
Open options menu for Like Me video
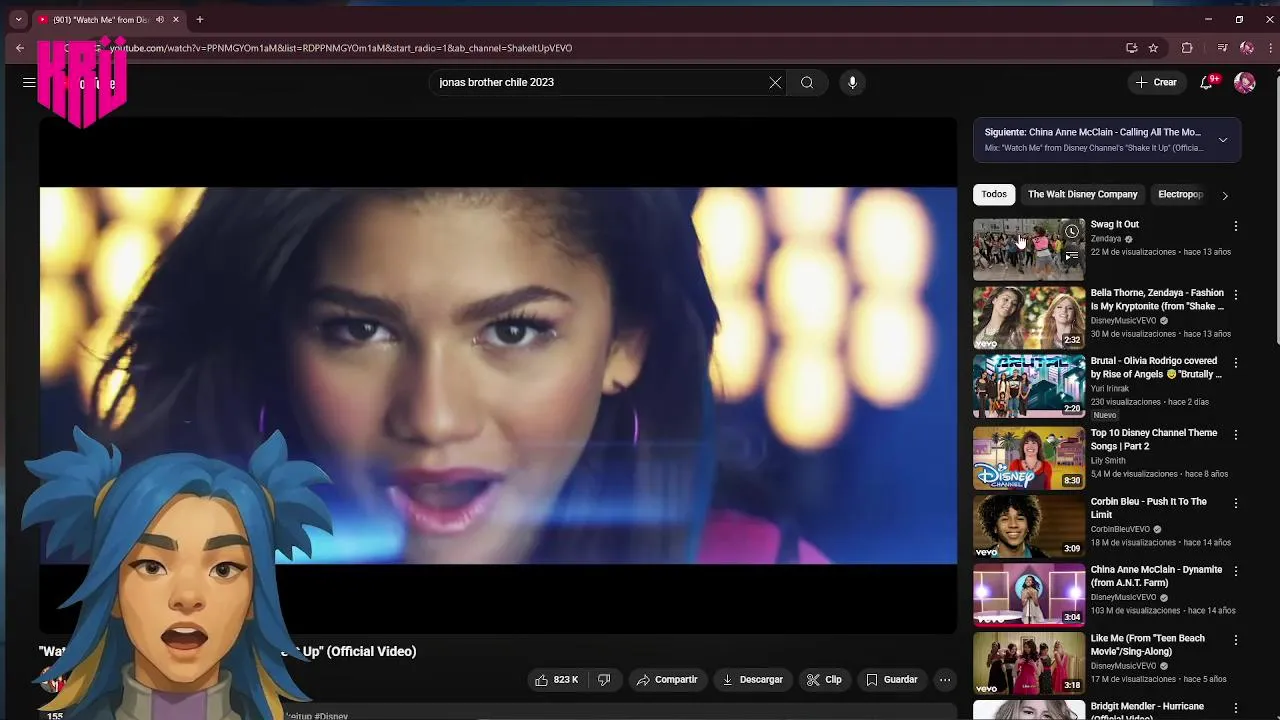coord(1236,640)
